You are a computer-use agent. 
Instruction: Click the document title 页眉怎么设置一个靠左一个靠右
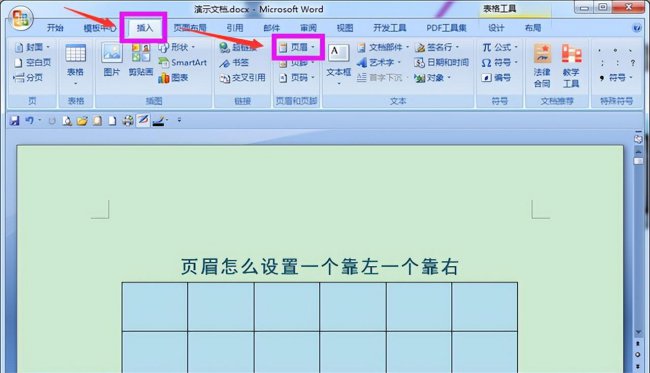[320, 266]
